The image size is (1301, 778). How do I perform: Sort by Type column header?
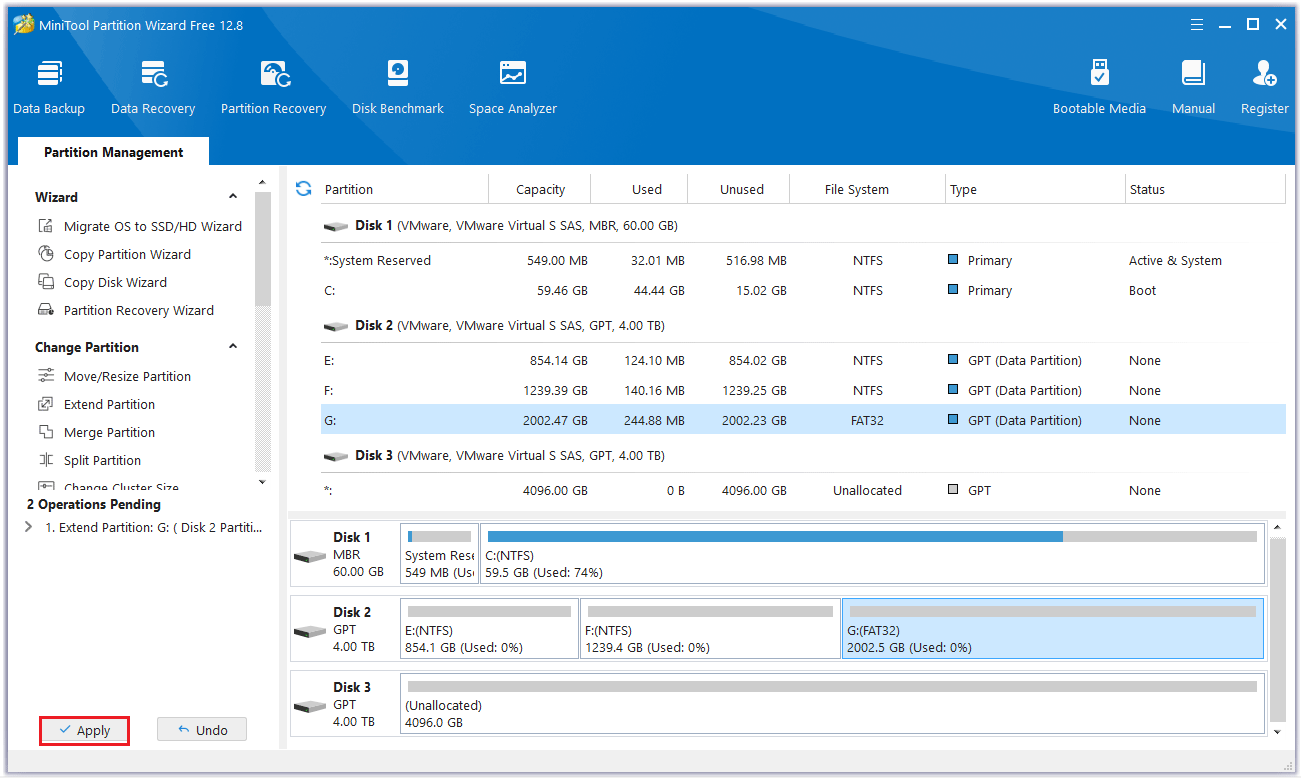pos(1035,189)
